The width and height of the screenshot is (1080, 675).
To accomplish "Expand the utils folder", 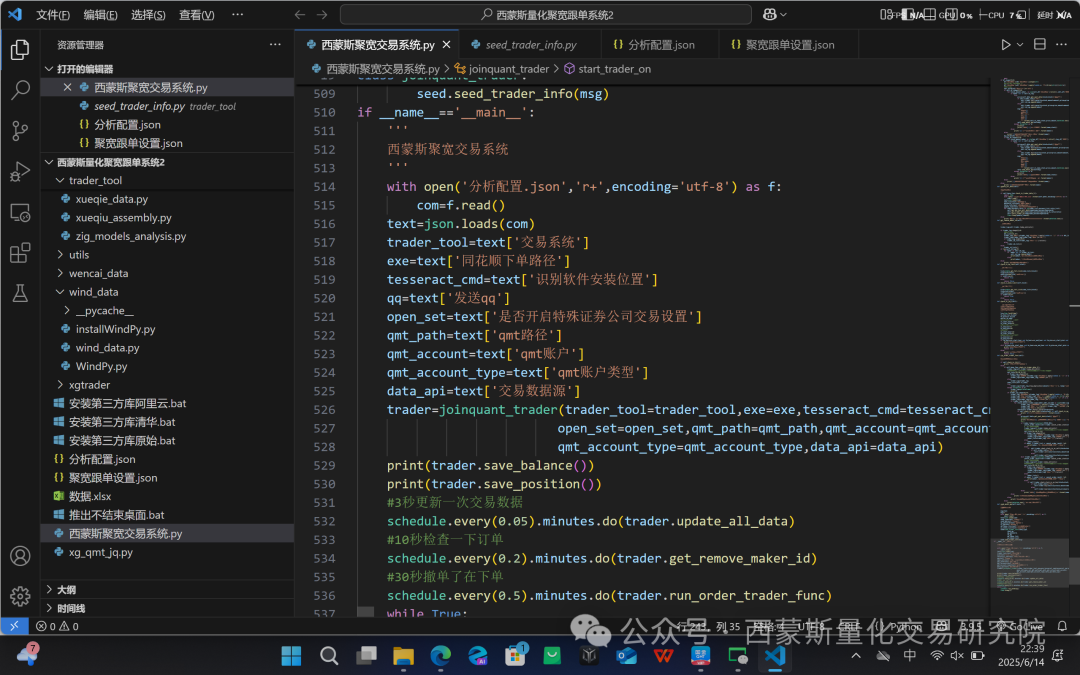I will tap(61, 255).
